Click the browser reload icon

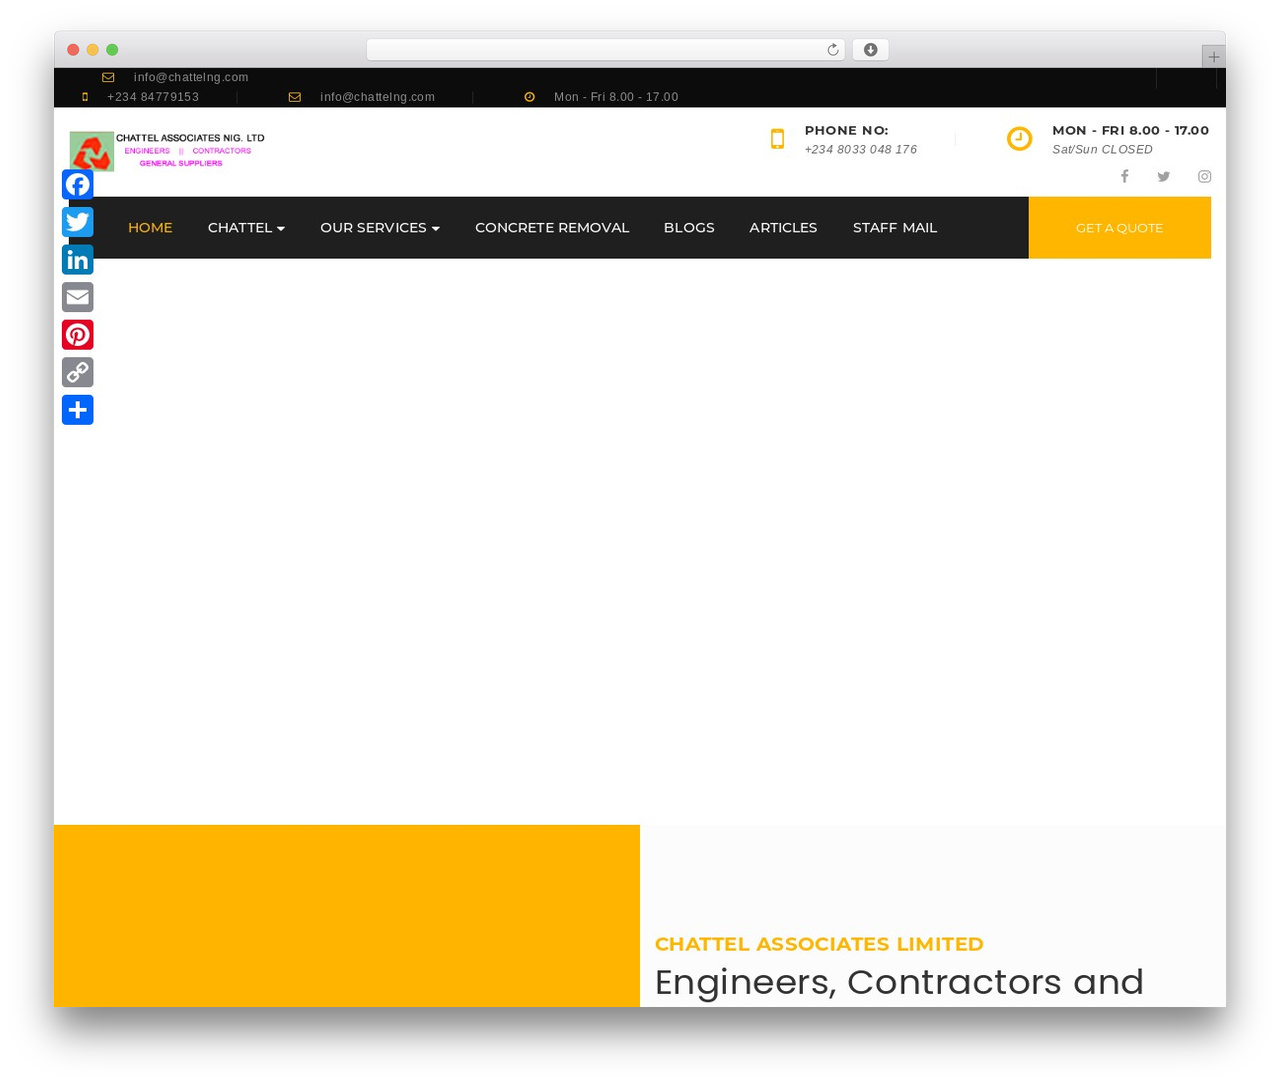[833, 50]
